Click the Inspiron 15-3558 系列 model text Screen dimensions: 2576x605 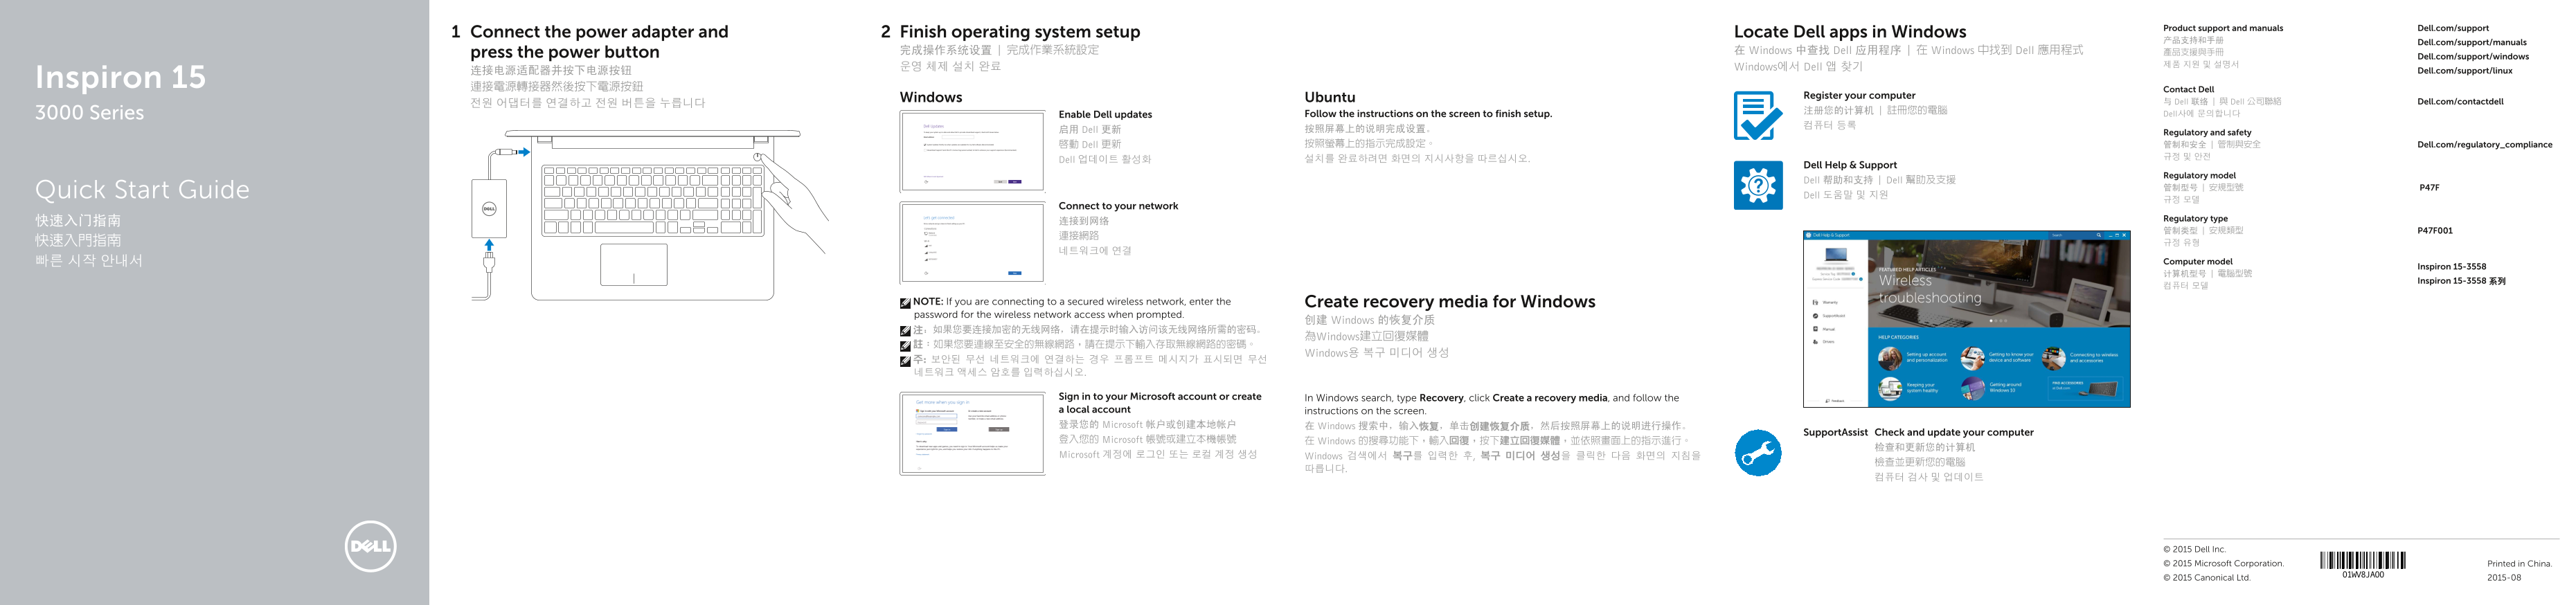coord(2461,281)
